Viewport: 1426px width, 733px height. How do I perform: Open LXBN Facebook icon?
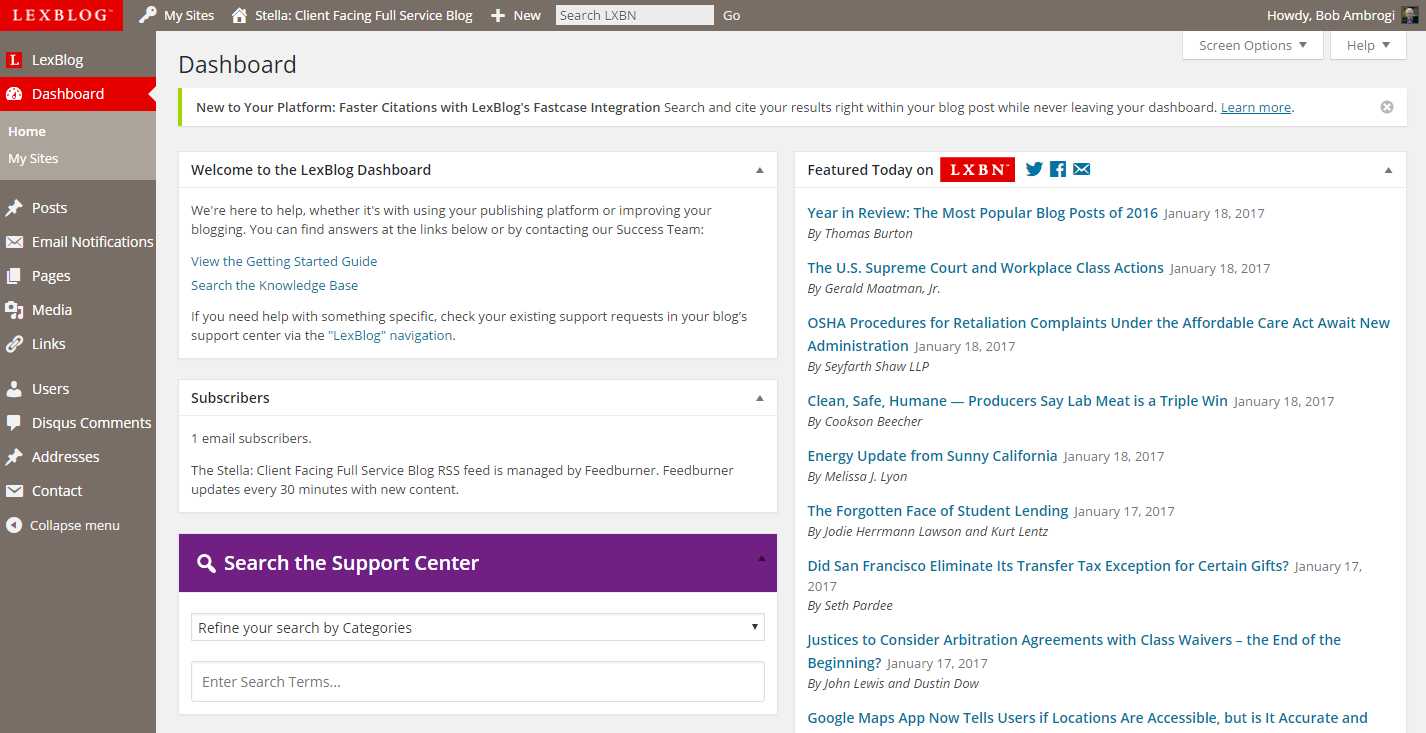tap(1058, 170)
